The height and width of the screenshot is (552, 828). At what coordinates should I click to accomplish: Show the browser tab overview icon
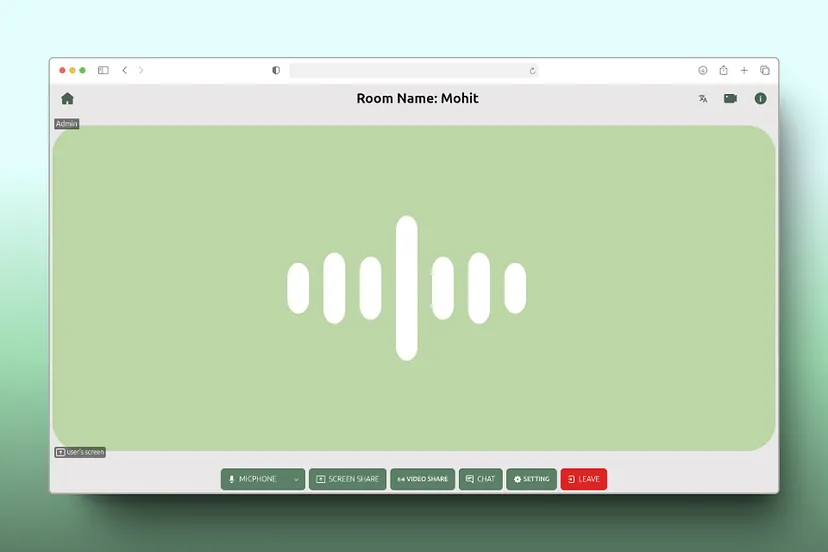click(x=765, y=71)
